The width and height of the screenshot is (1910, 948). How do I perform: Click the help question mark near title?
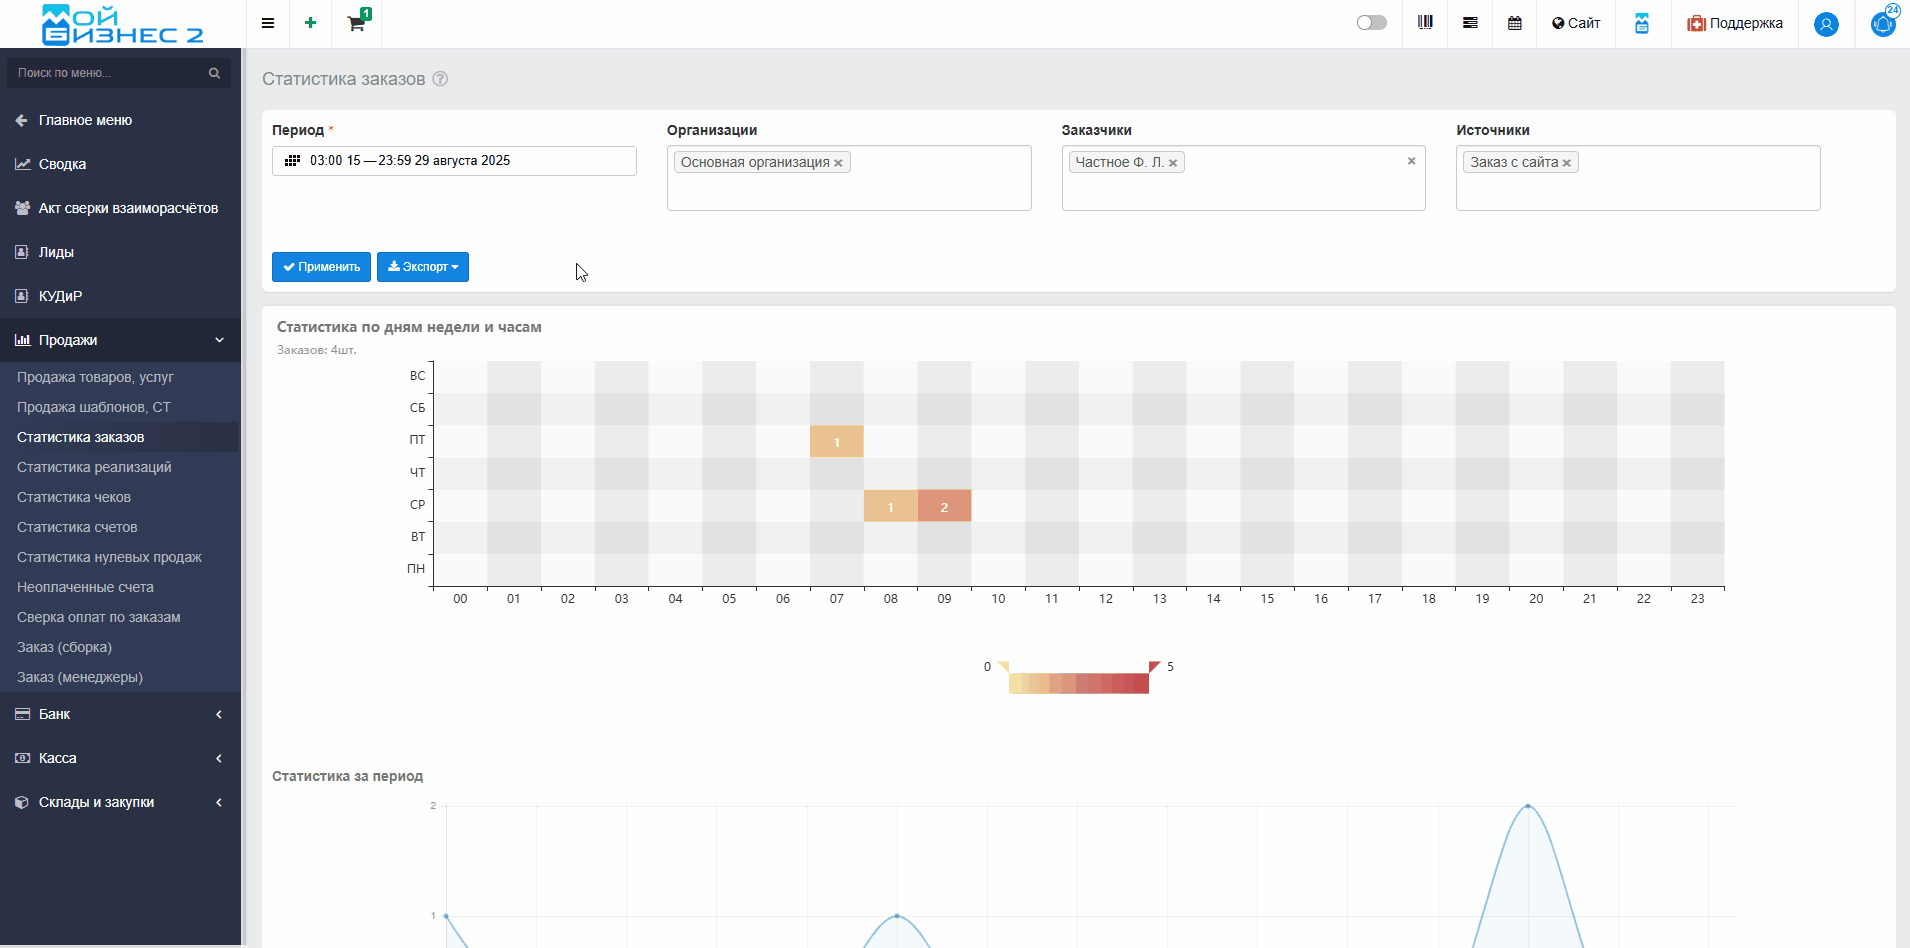(440, 79)
